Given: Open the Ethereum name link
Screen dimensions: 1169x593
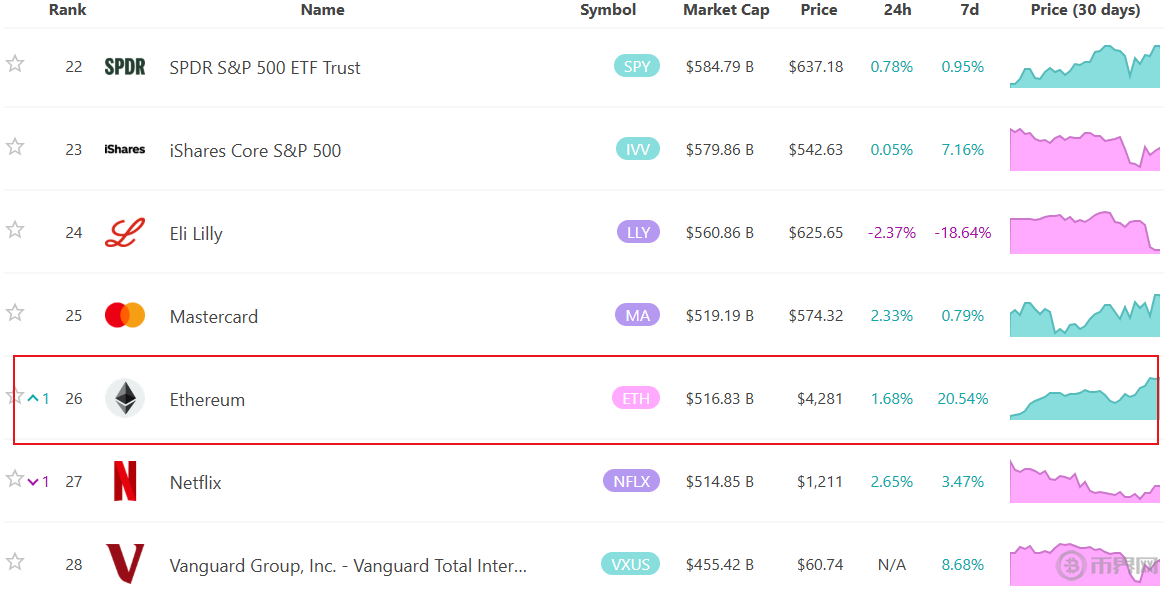Looking at the screenshot, I should [207, 400].
